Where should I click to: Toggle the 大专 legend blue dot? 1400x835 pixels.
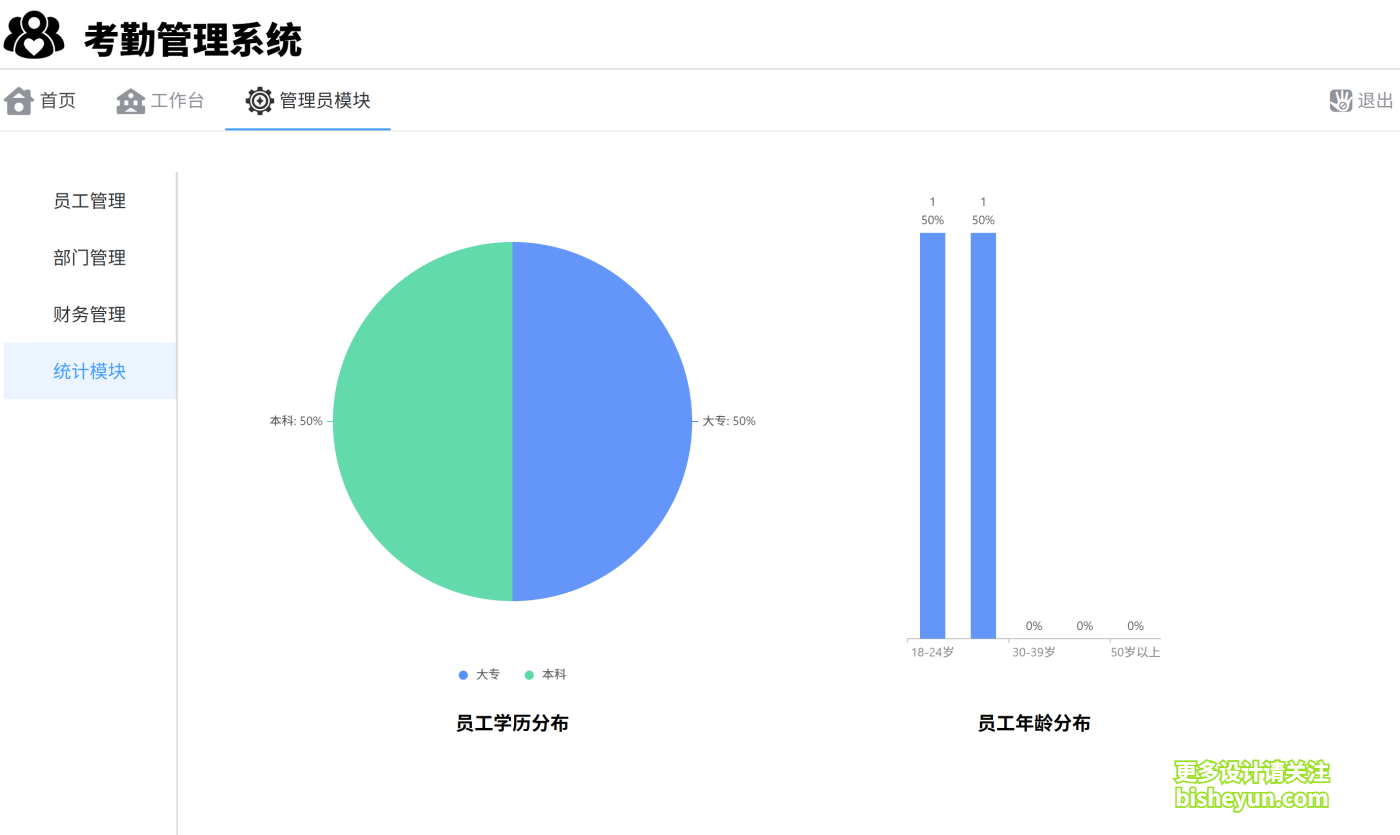pyautogui.click(x=463, y=675)
